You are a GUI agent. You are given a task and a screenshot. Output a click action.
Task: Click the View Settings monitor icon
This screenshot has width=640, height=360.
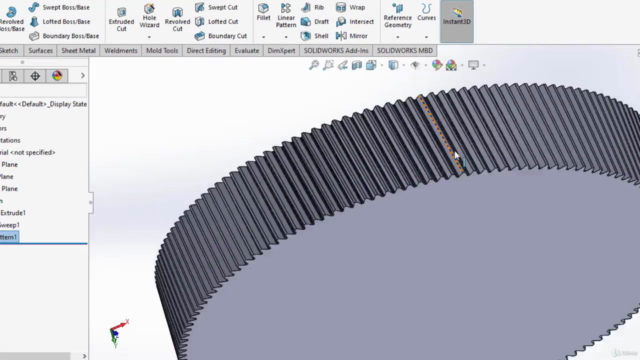click(x=473, y=65)
